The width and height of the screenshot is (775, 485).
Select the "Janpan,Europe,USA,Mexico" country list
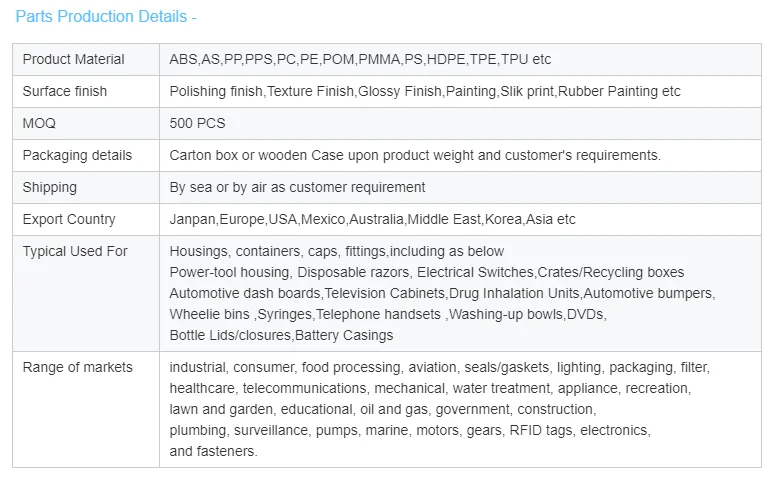point(372,219)
